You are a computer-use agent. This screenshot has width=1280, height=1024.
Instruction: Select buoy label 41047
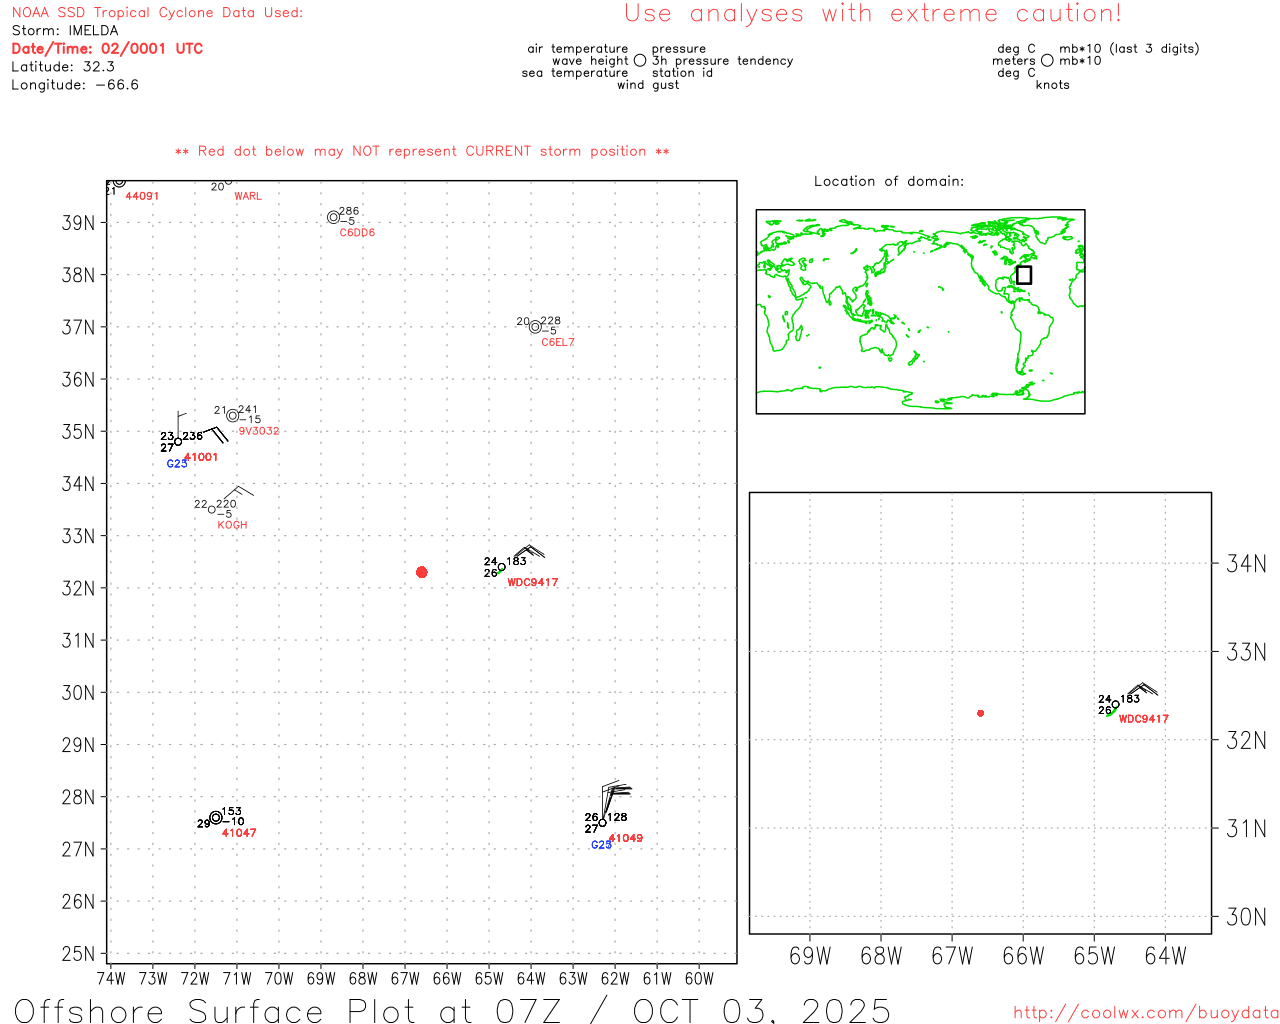click(239, 833)
